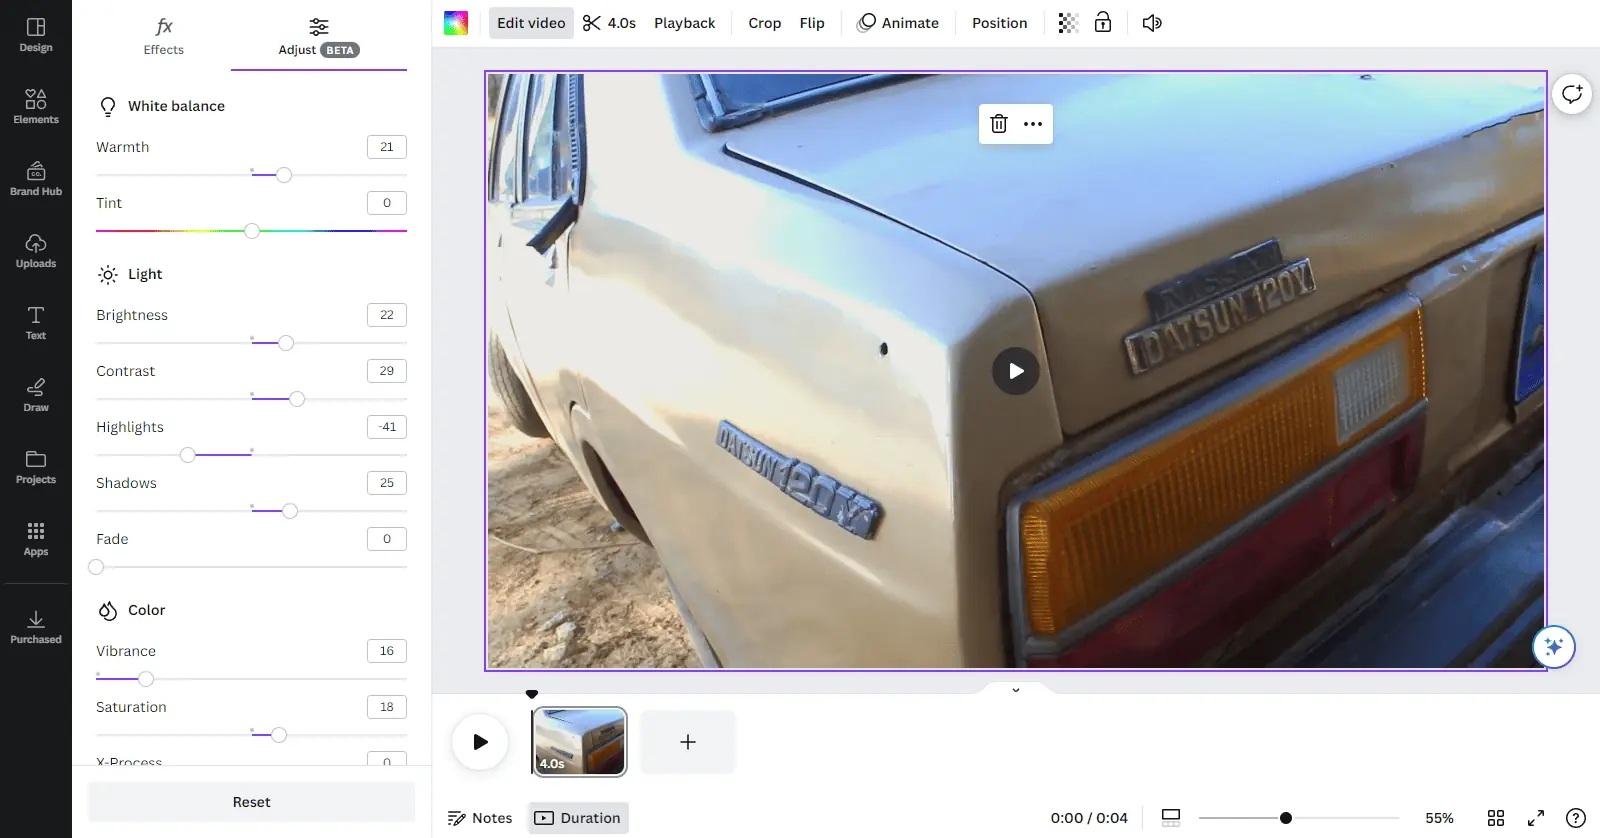The image size is (1600, 838).
Task: Switch to the Adjust tab
Action: (319, 36)
